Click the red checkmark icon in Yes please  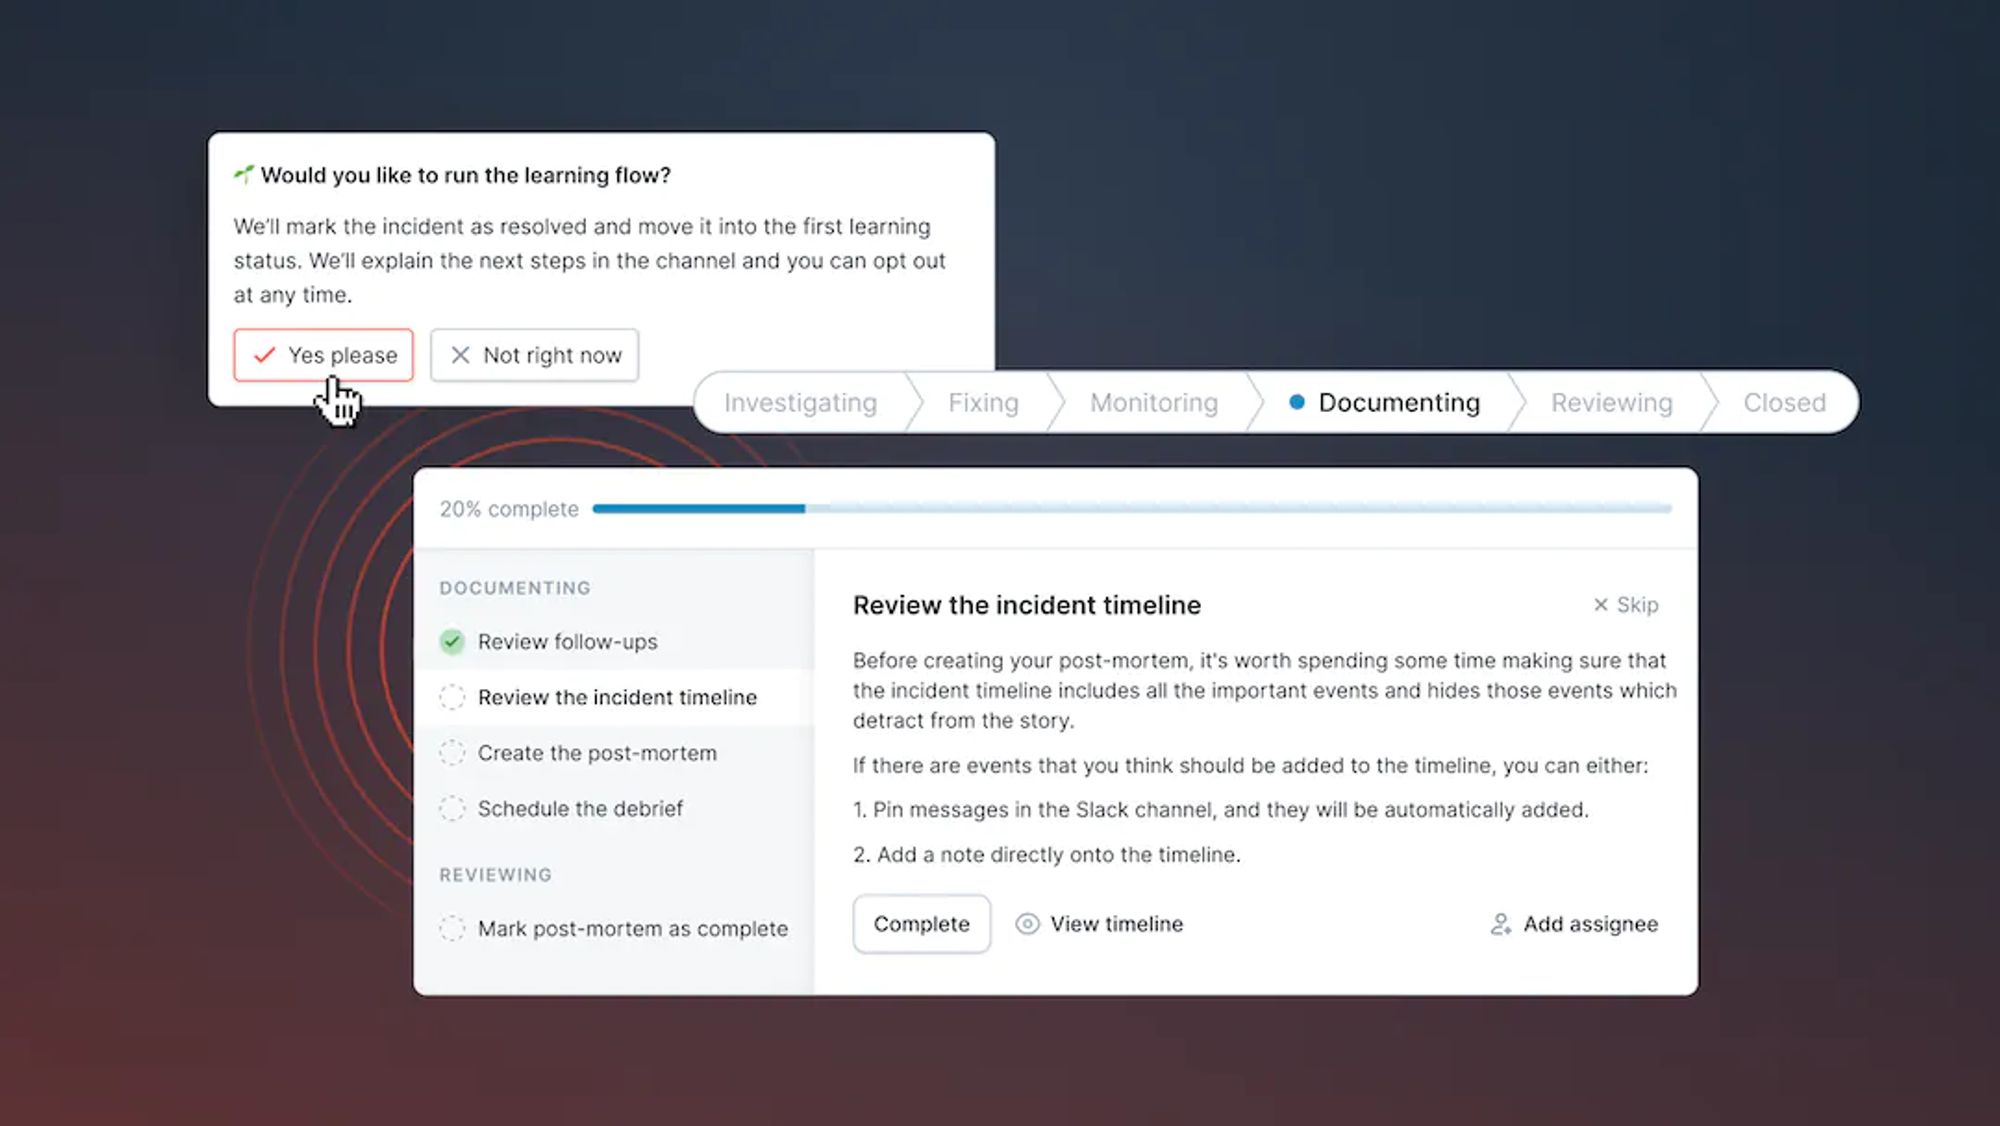tap(264, 355)
